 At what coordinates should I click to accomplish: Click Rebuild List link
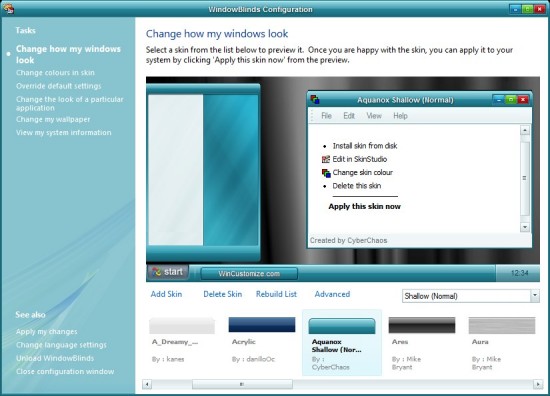coord(276,294)
